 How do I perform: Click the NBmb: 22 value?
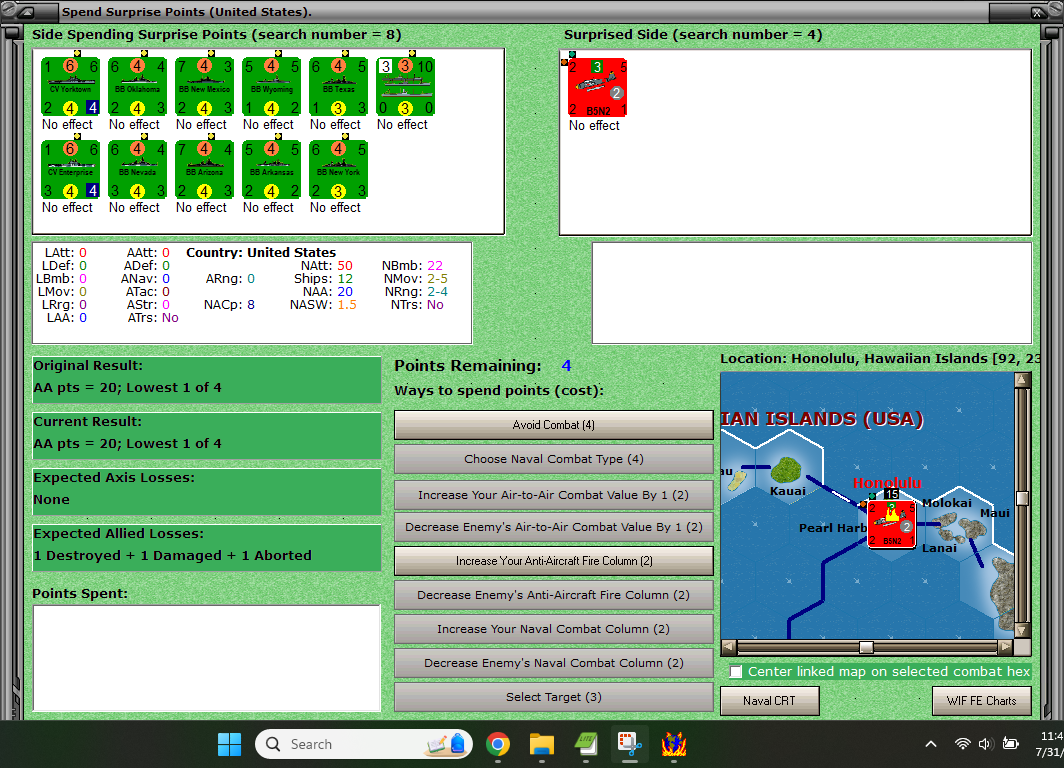point(435,266)
